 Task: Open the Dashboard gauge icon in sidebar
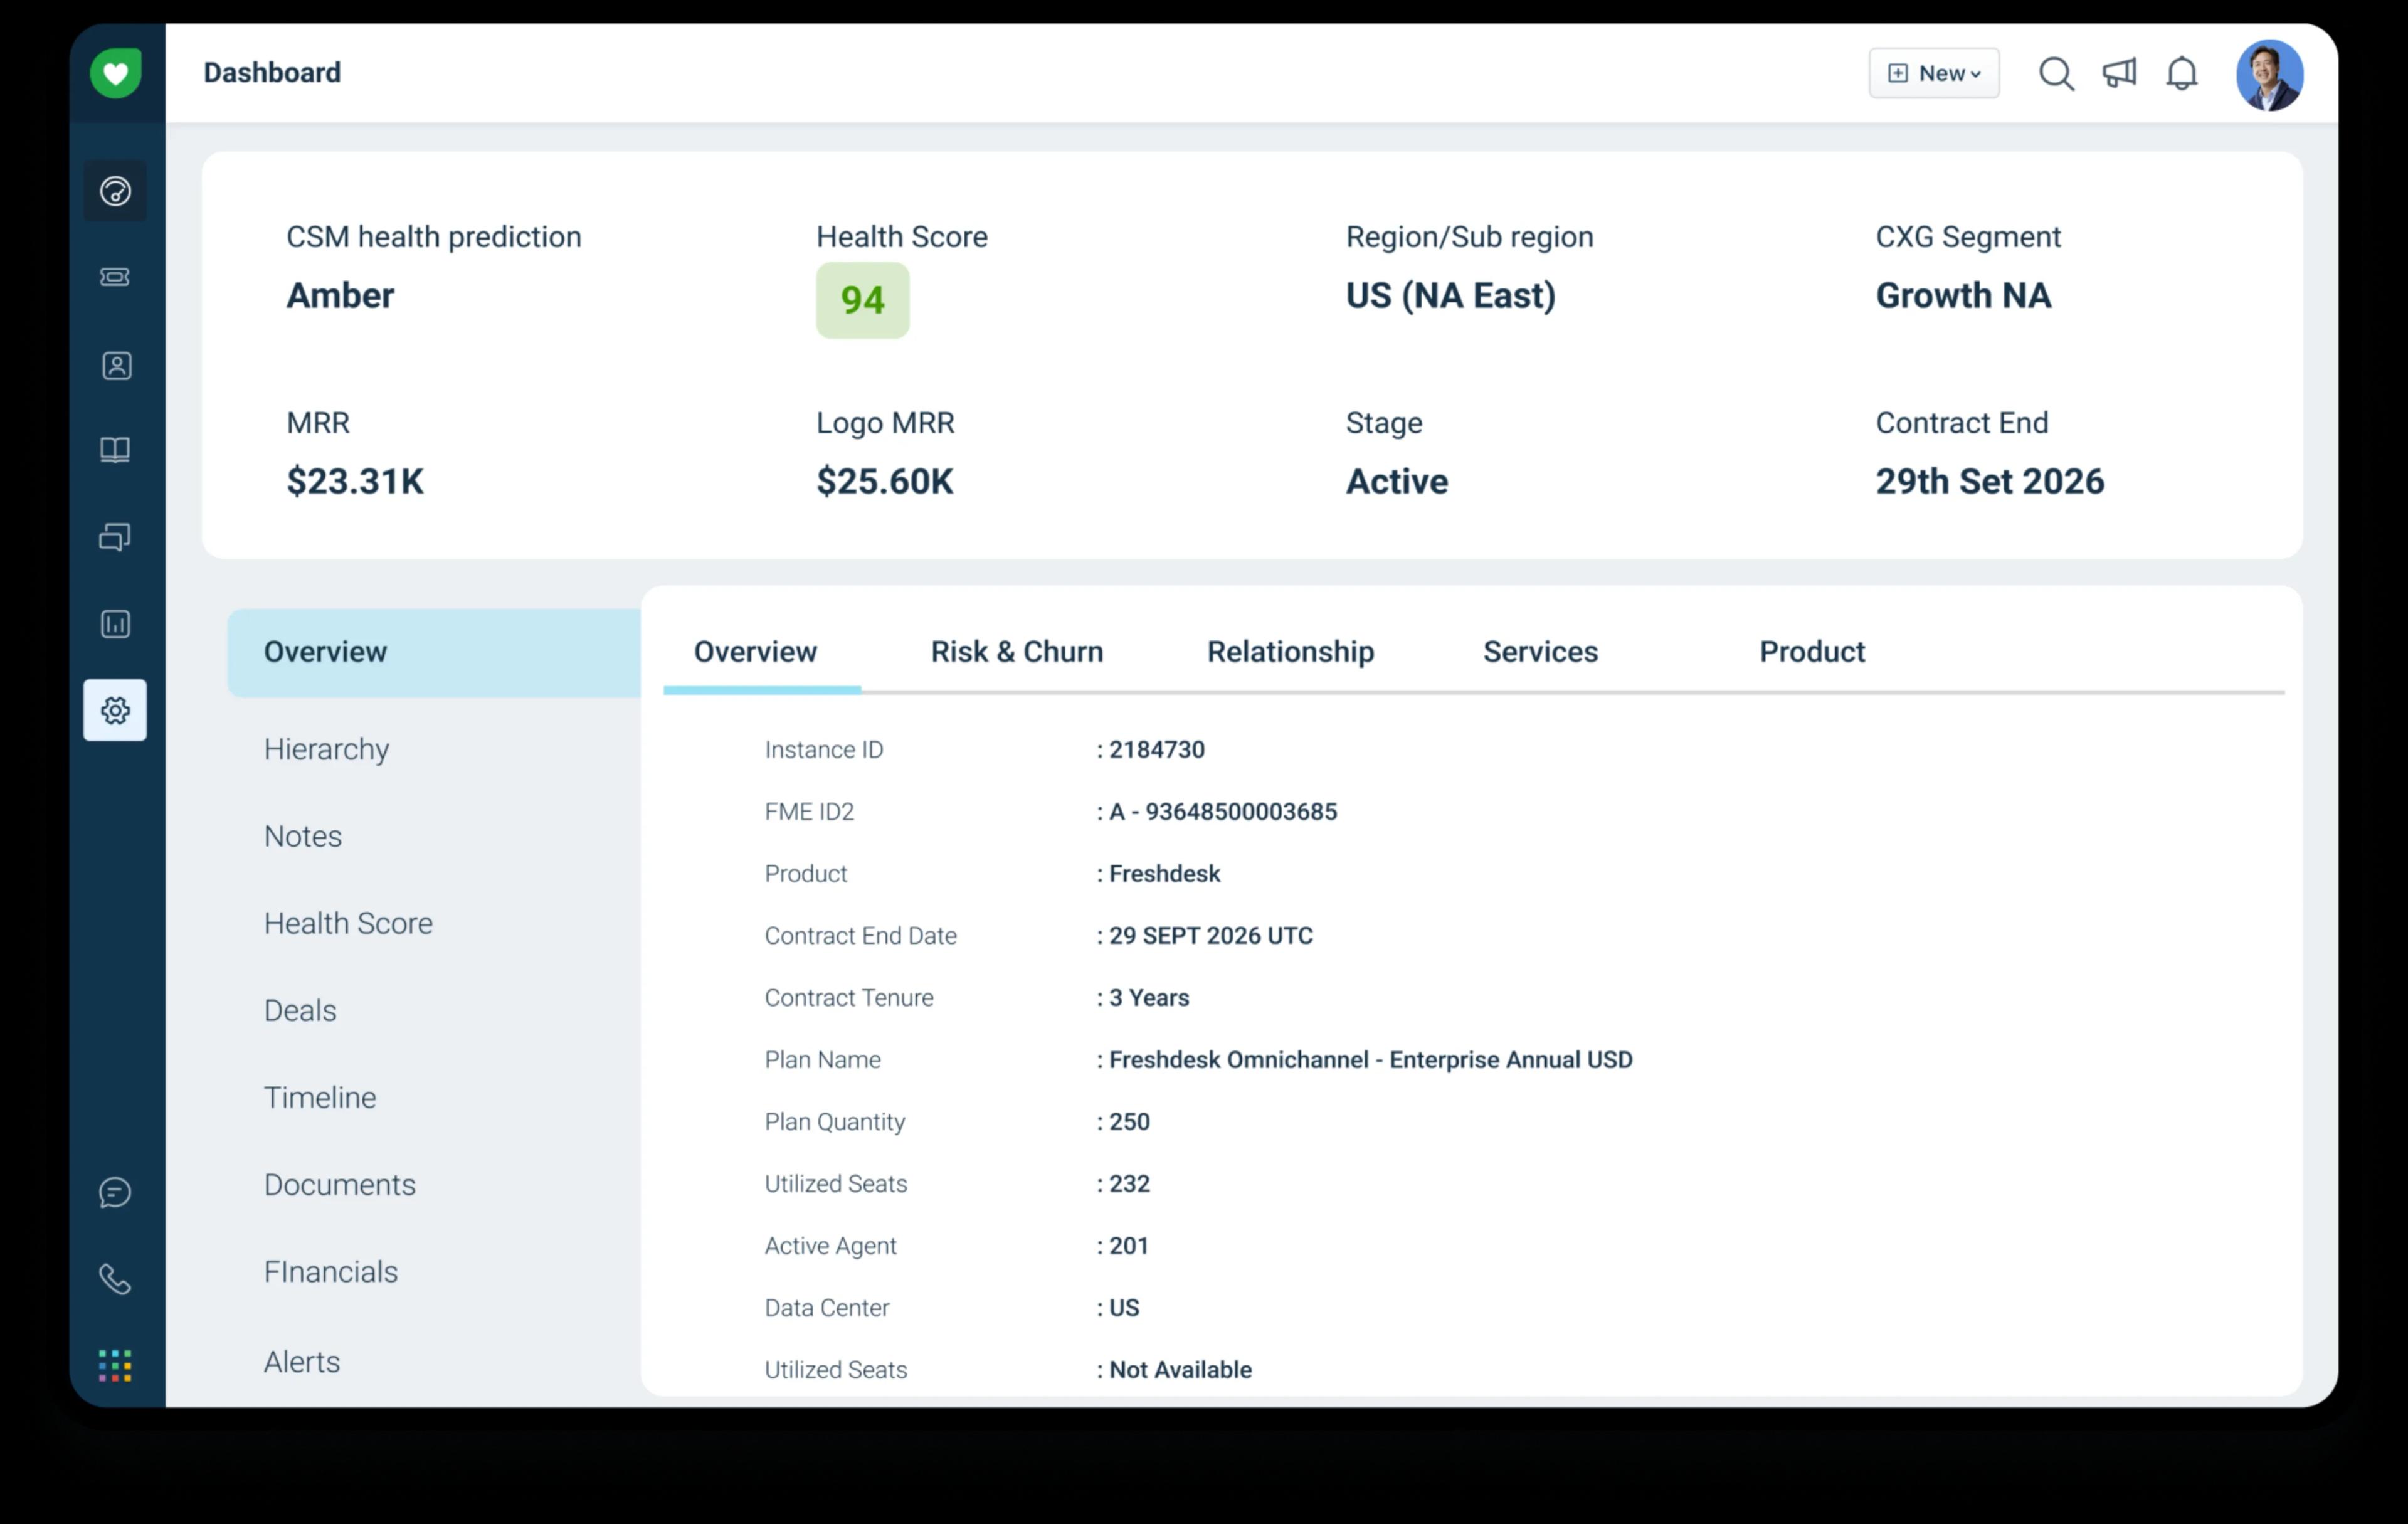click(115, 190)
